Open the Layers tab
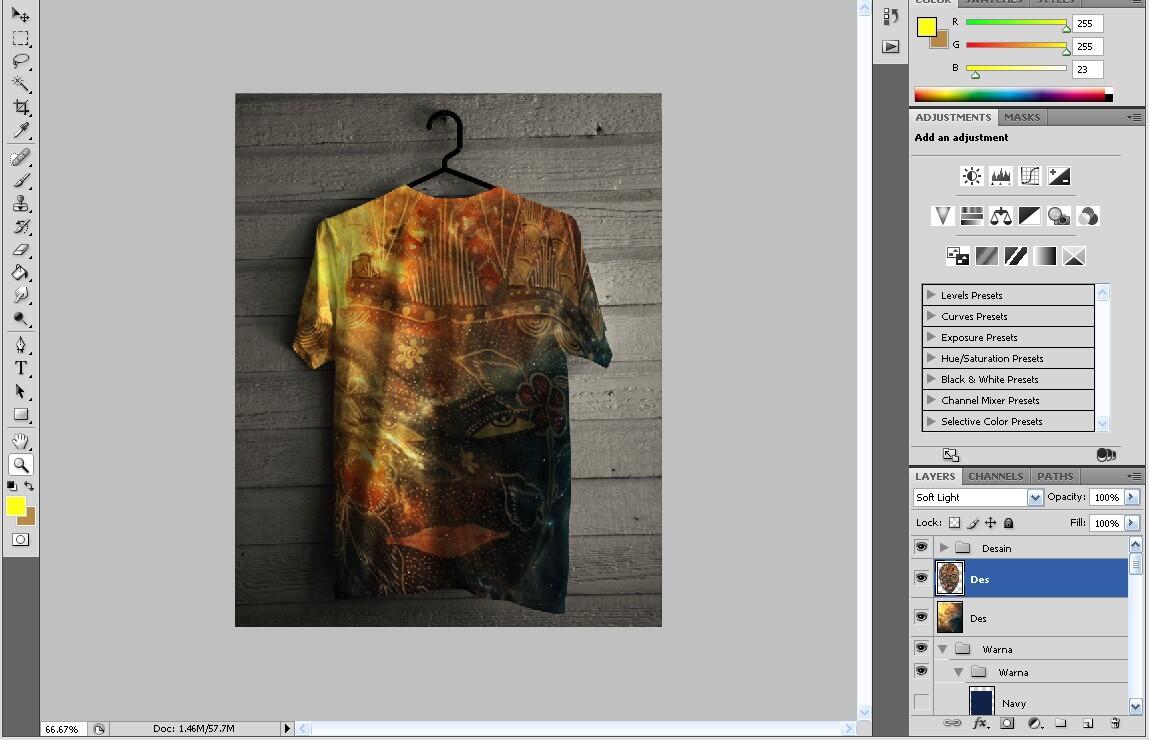Screen dimensions: 1149x740 (935, 476)
